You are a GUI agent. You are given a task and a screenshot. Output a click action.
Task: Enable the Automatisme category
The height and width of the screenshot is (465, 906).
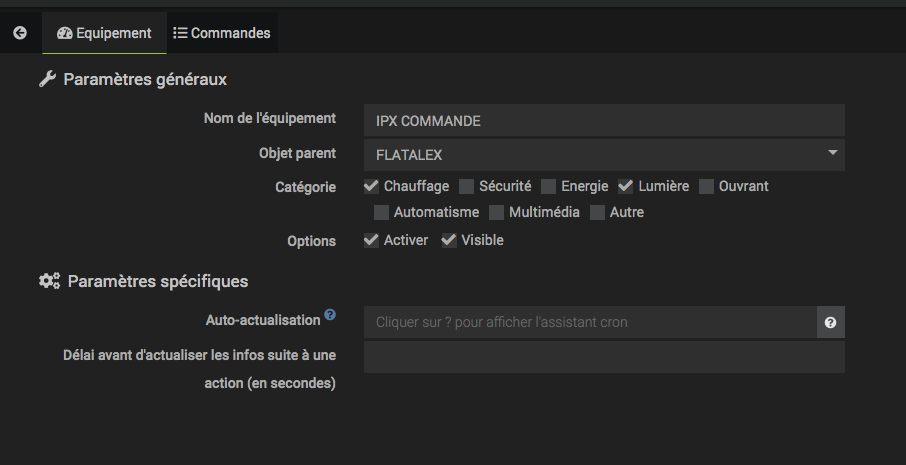381,212
